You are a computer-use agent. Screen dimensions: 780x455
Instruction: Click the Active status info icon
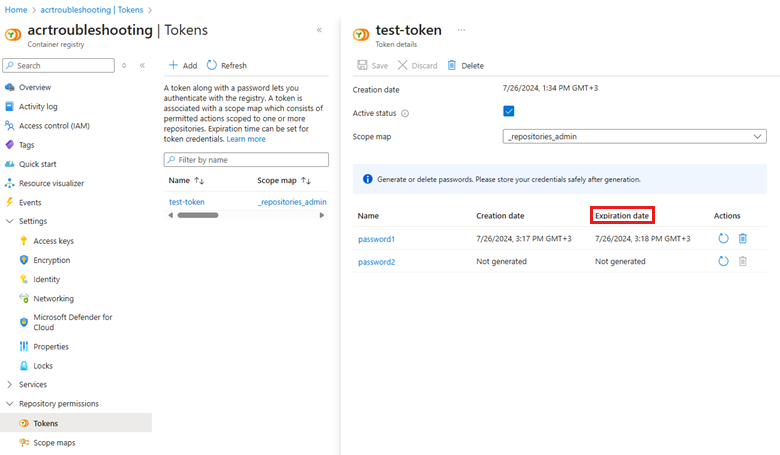click(405, 113)
